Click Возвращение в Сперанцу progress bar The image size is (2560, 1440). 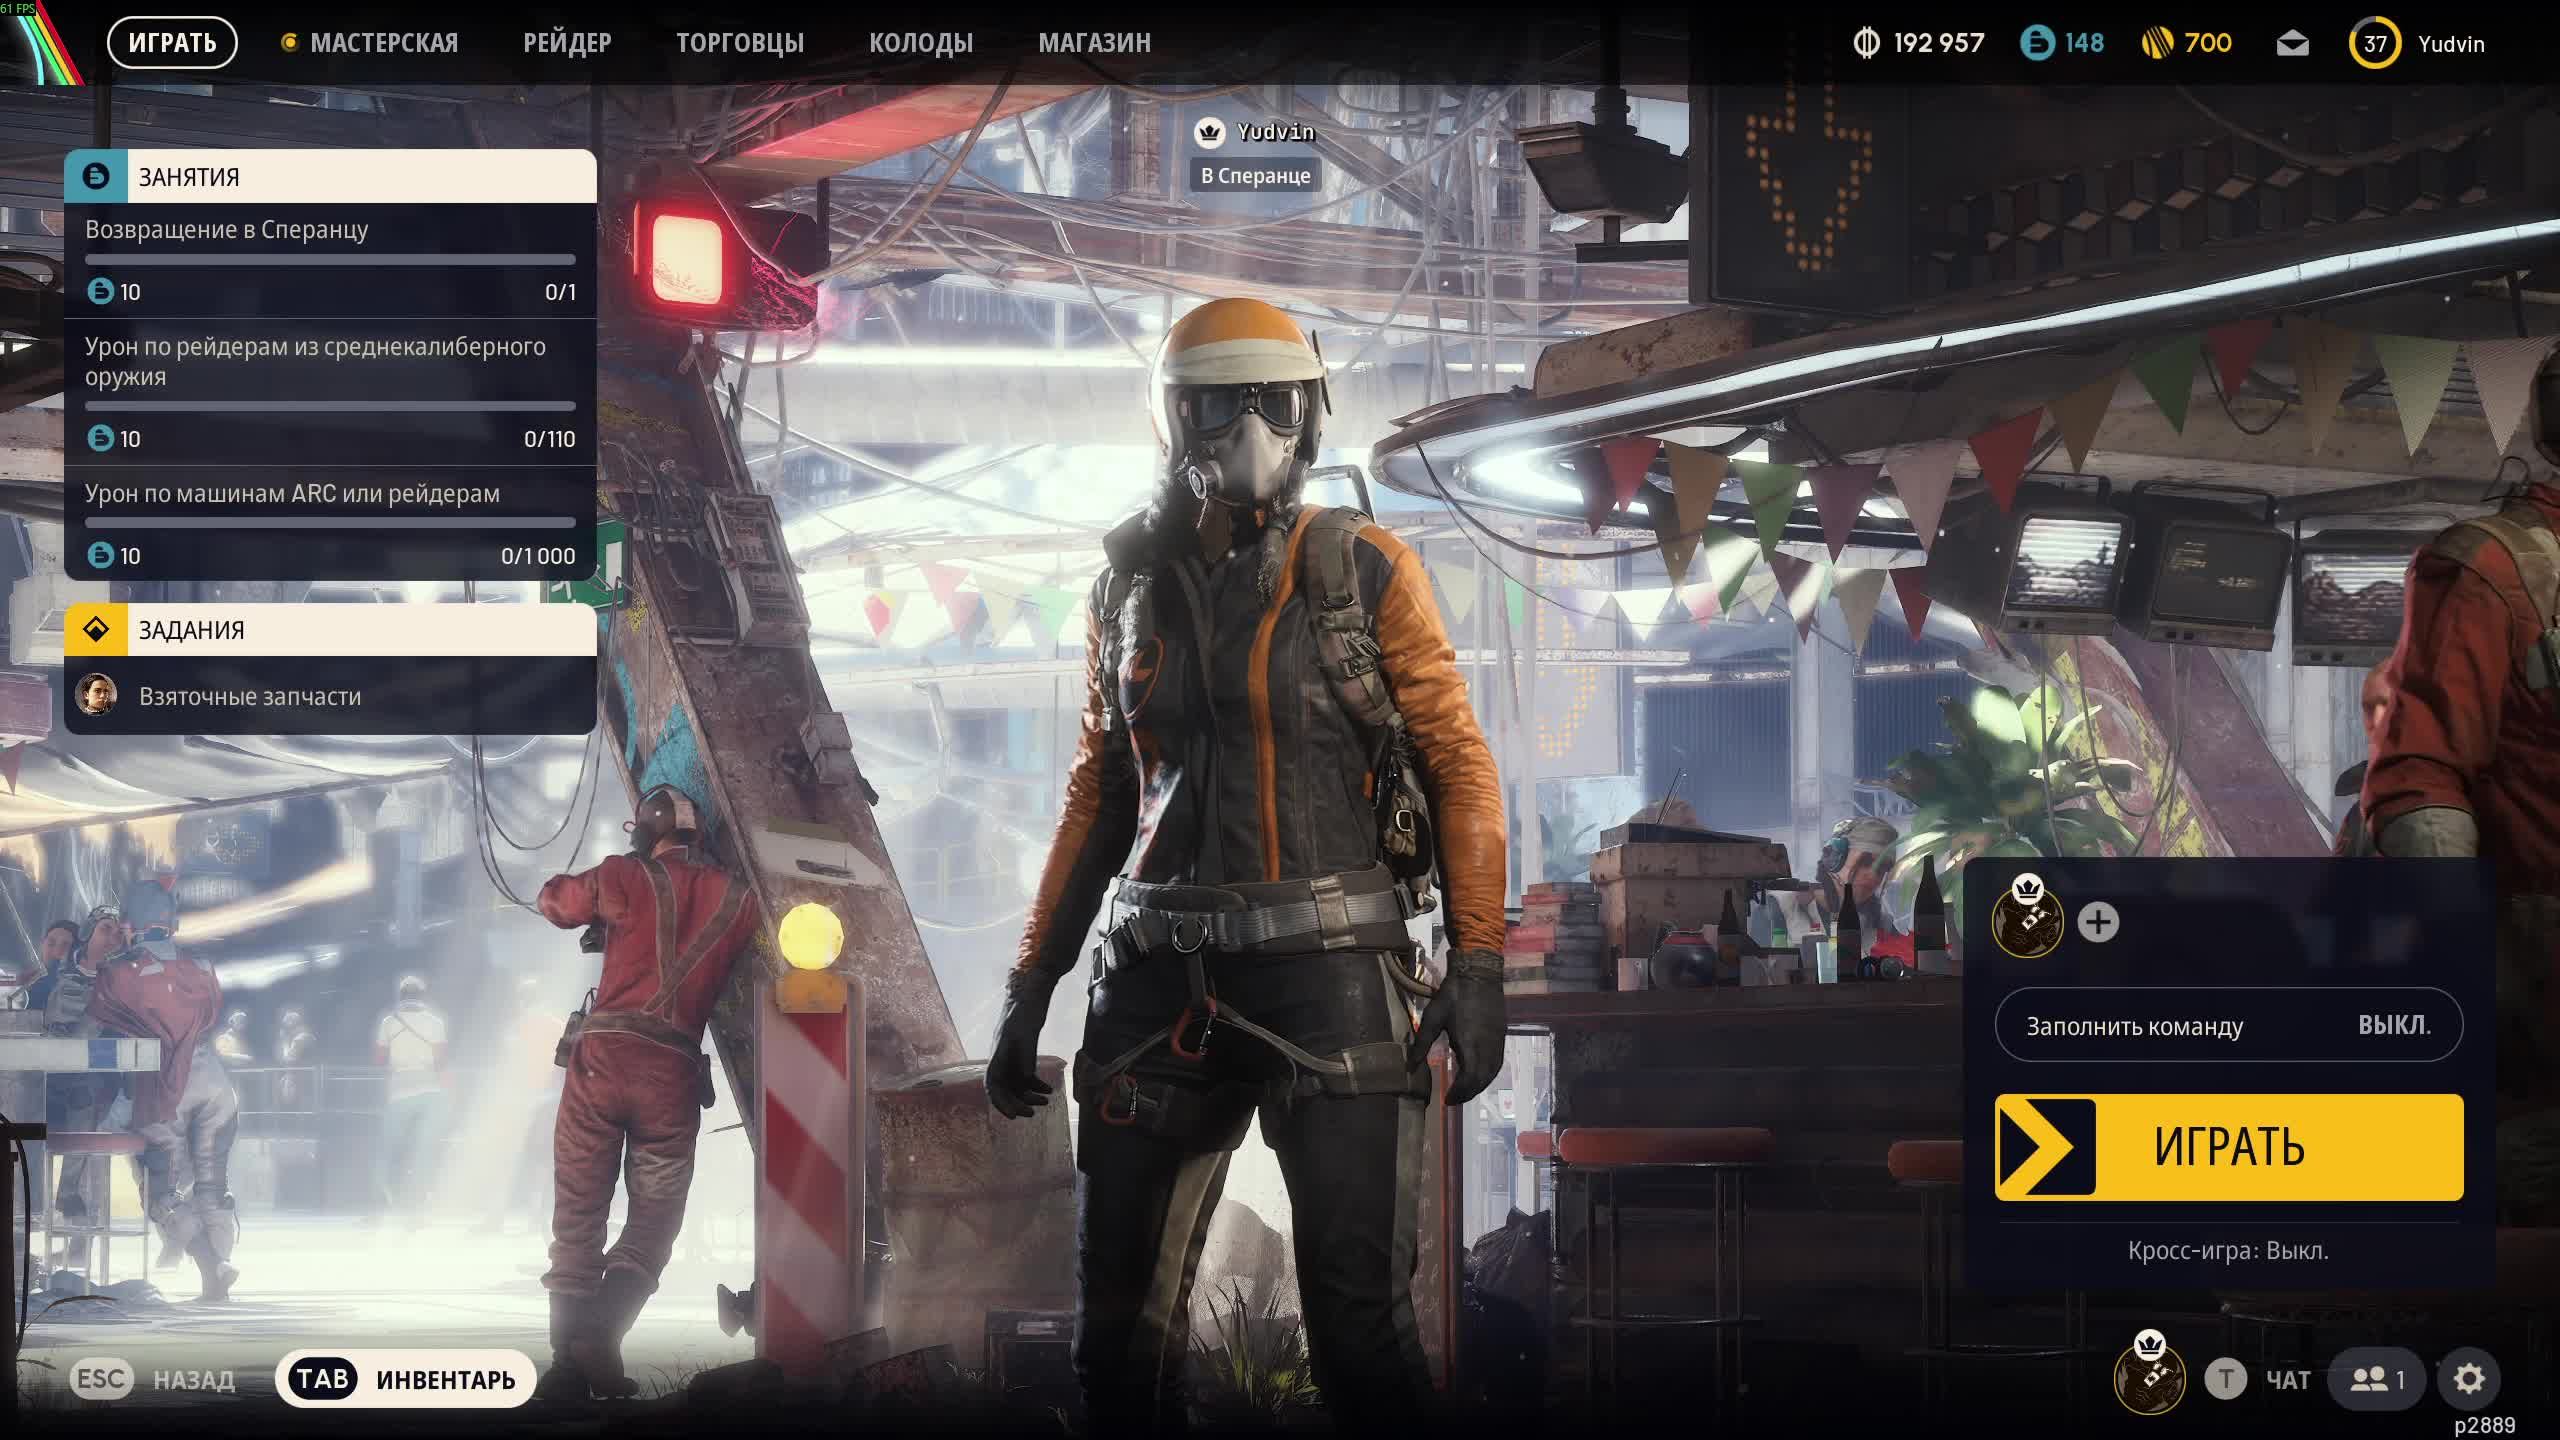[x=330, y=259]
